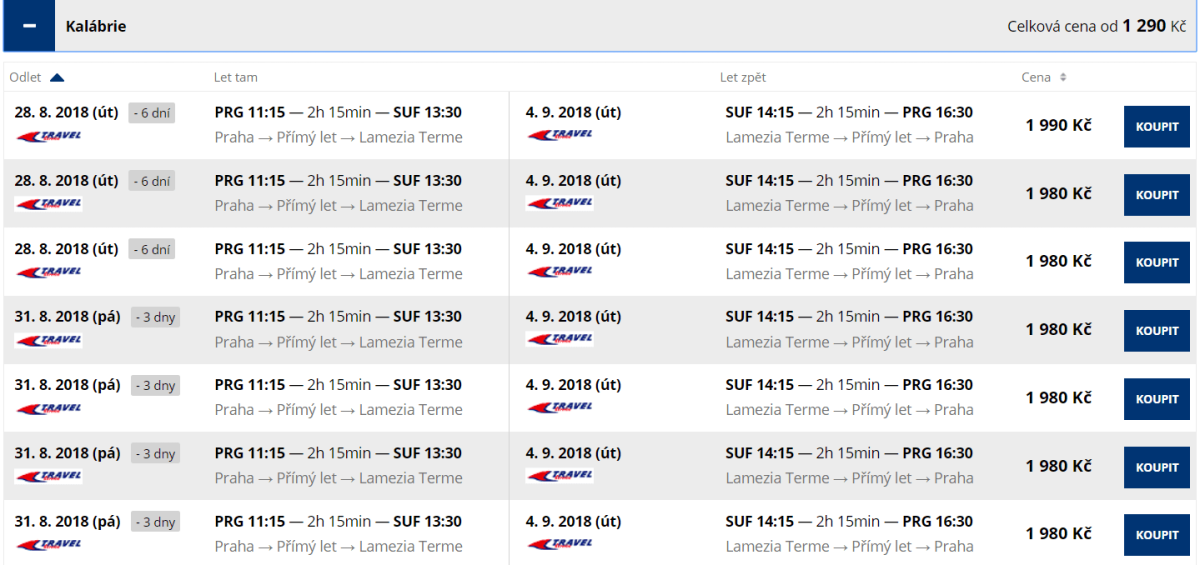Click Travel Service logo under first row departure

pos(49,136)
